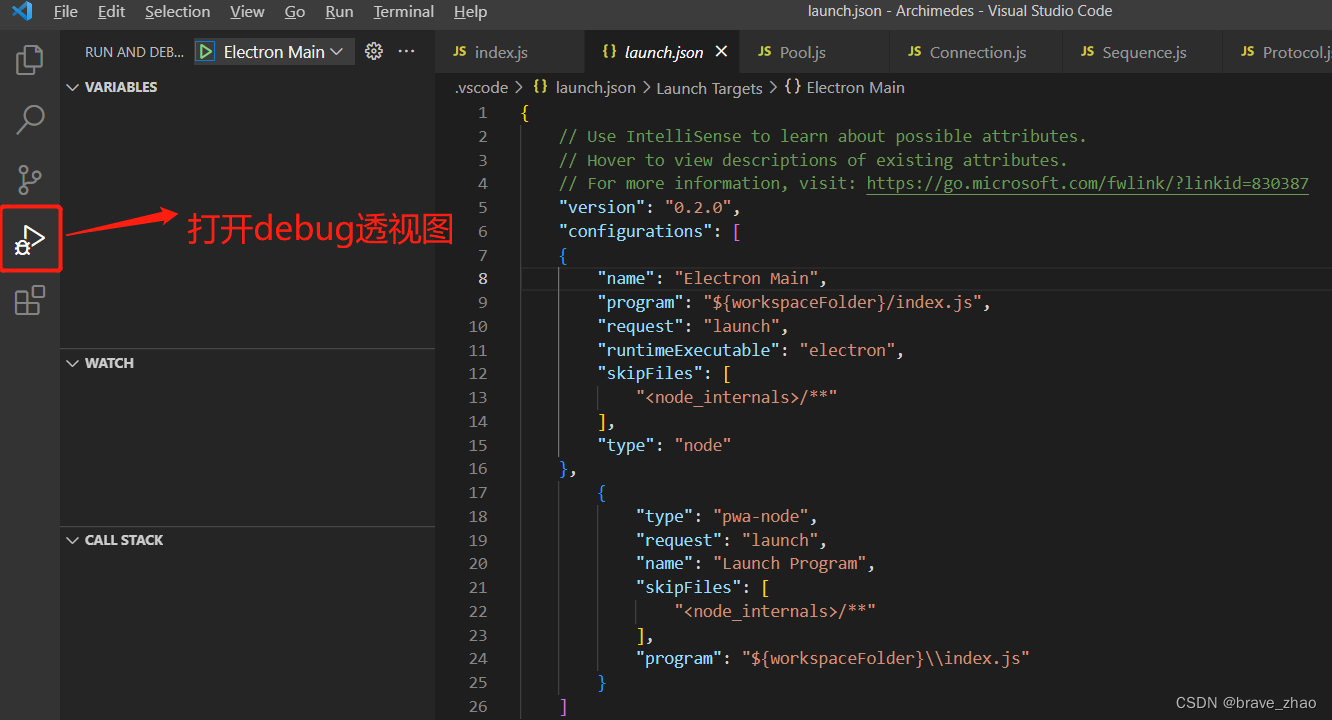Open the Help menu

(x=470, y=12)
